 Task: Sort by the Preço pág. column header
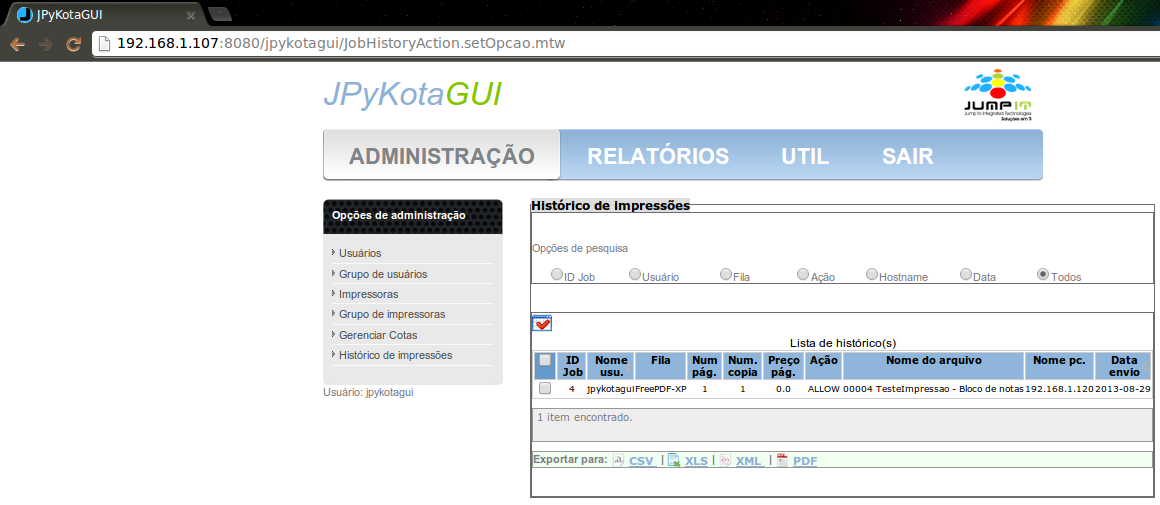point(784,366)
